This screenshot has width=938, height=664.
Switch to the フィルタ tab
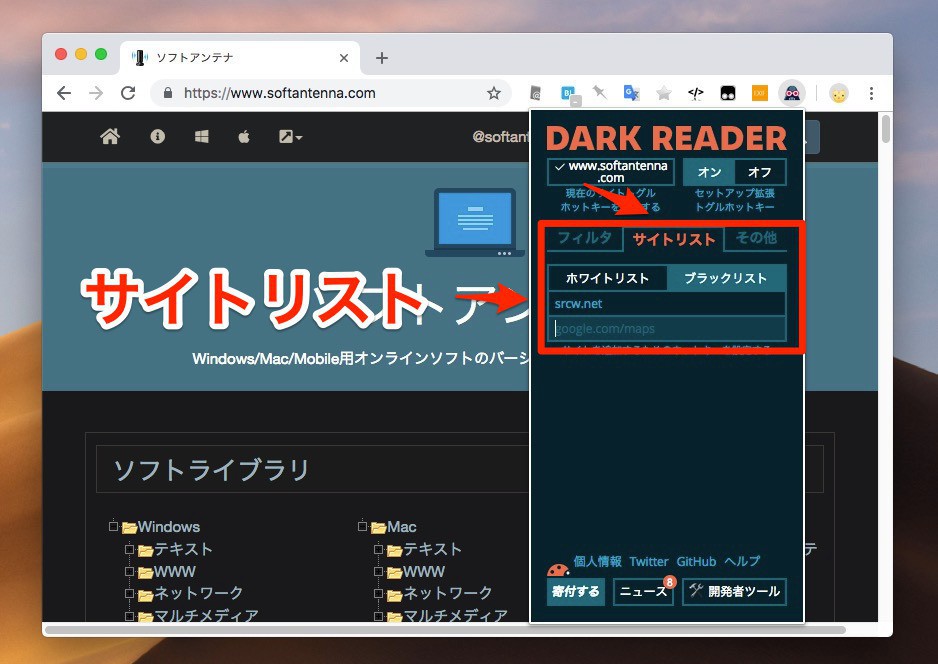click(x=584, y=238)
